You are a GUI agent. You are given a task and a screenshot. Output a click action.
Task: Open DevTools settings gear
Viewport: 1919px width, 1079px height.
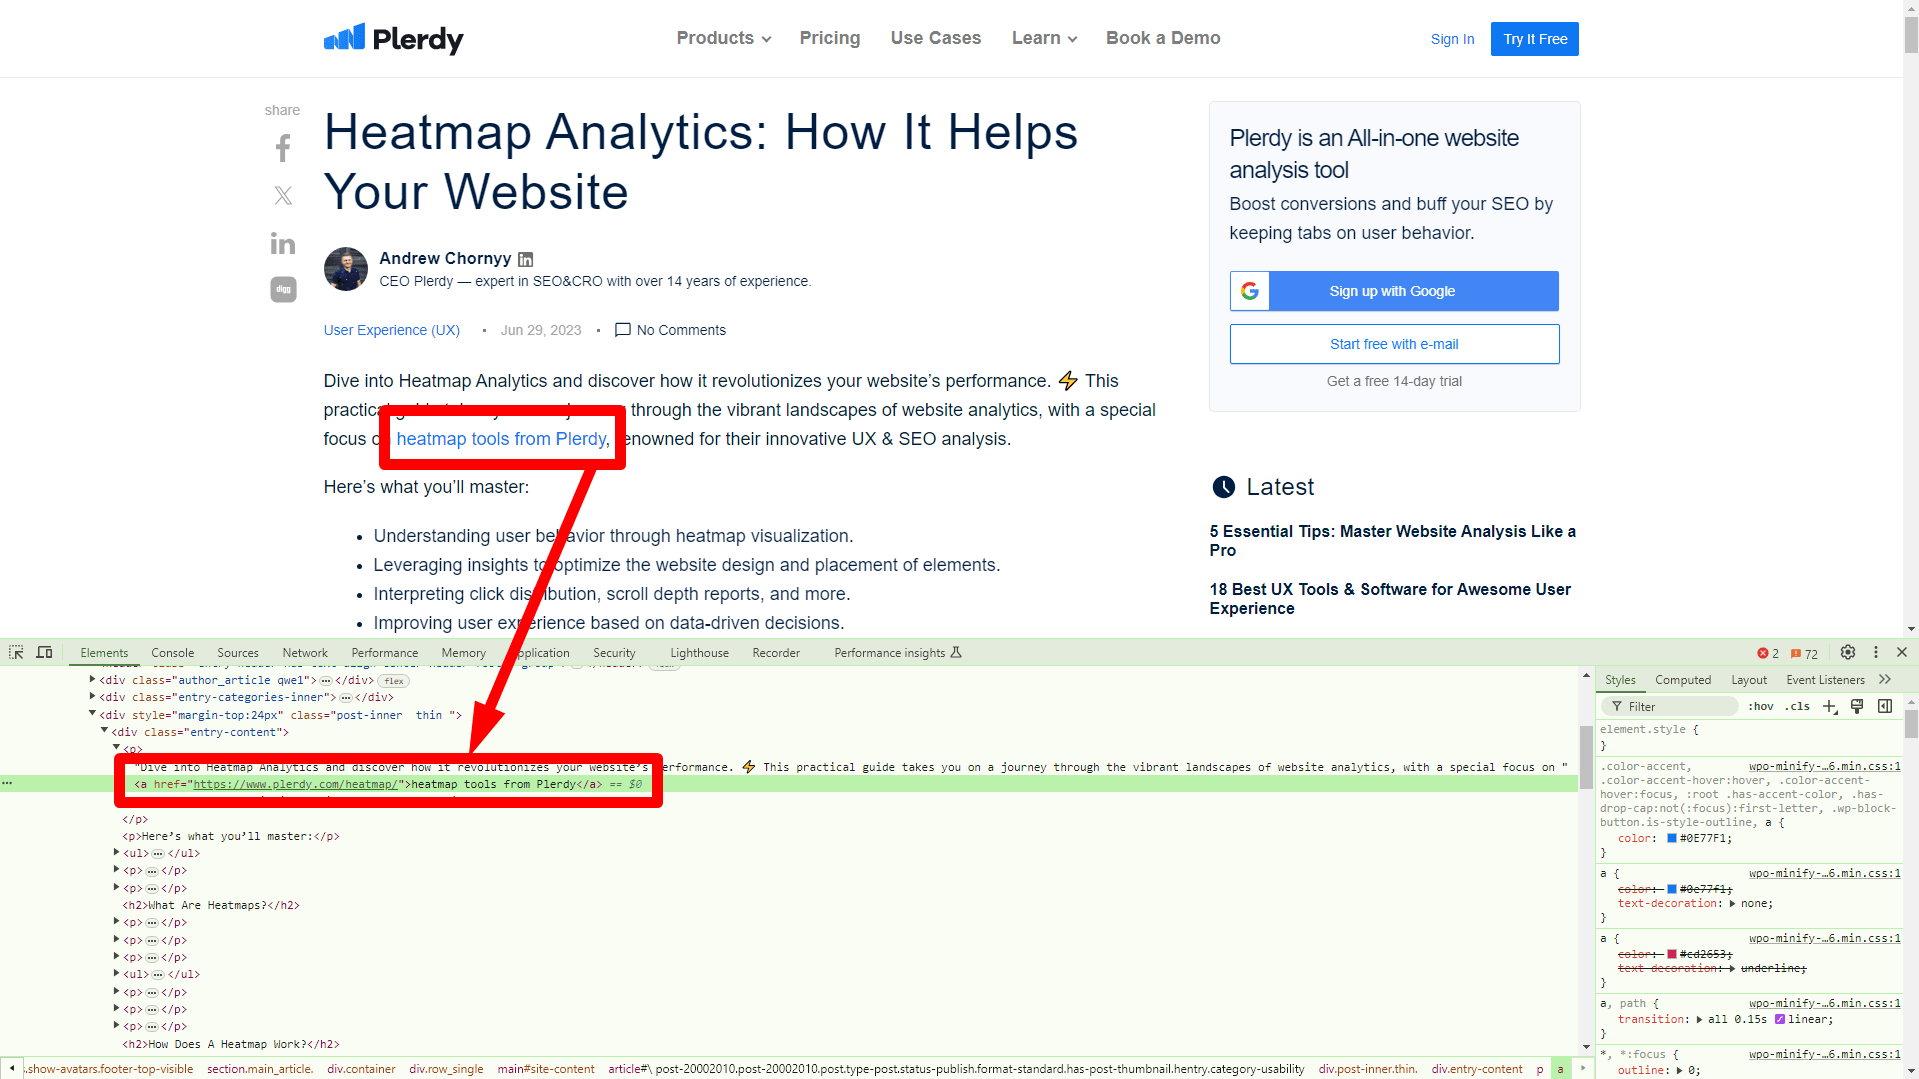pos(1848,652)
